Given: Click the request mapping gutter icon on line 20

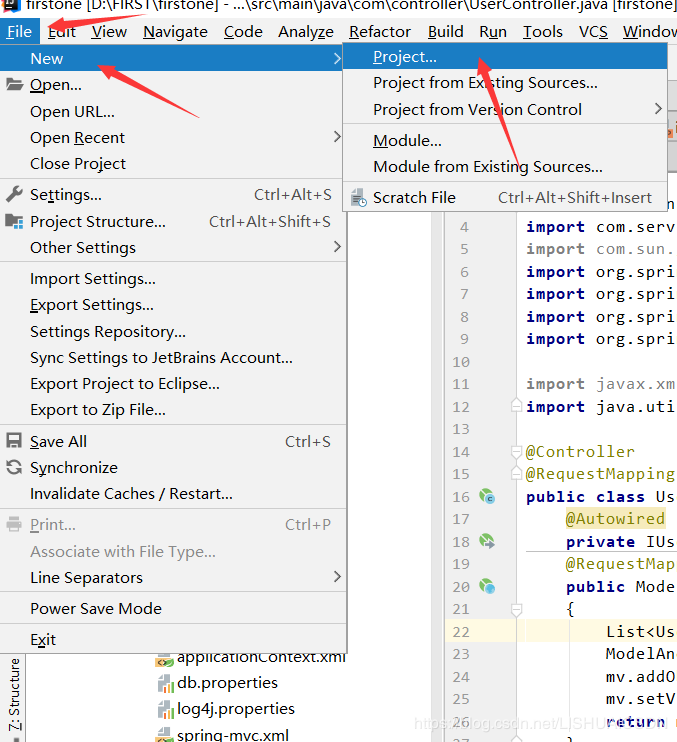Looking at the screenshot, I should pyautogui.click(x=487, y=586).
